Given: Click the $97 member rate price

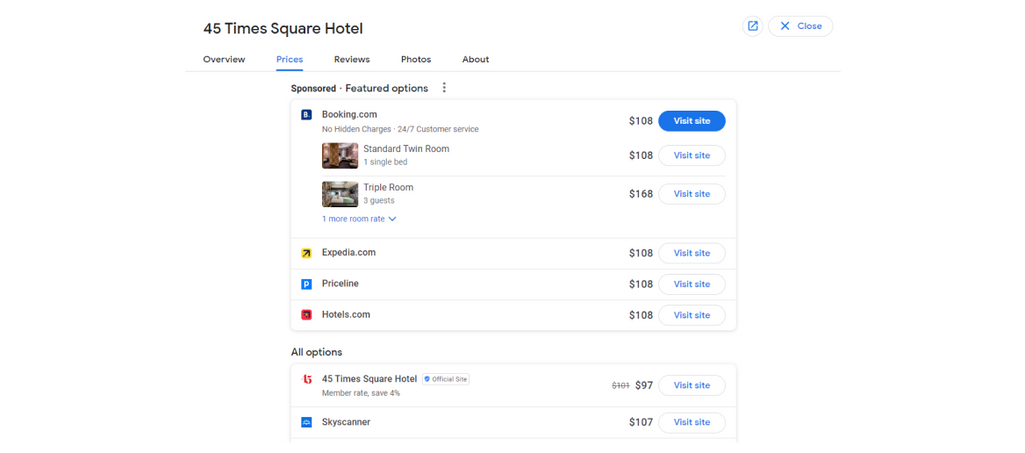Looking at the screenshot, I should pyautogui.click(x=644, y=386).
